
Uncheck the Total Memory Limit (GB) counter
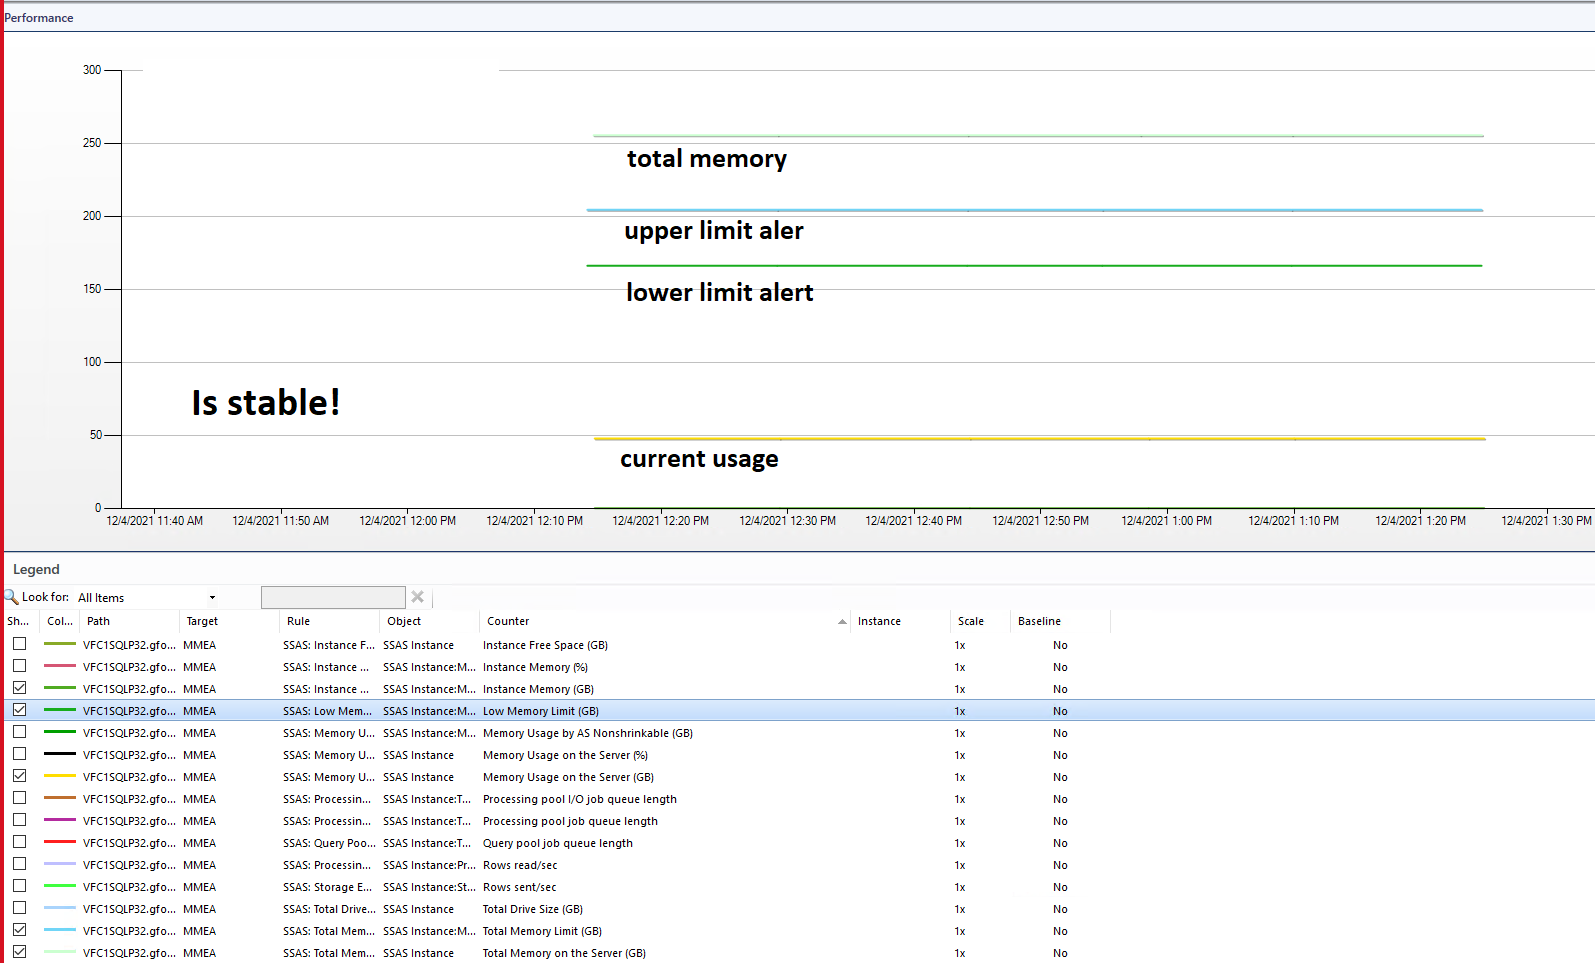click(19, 930)
